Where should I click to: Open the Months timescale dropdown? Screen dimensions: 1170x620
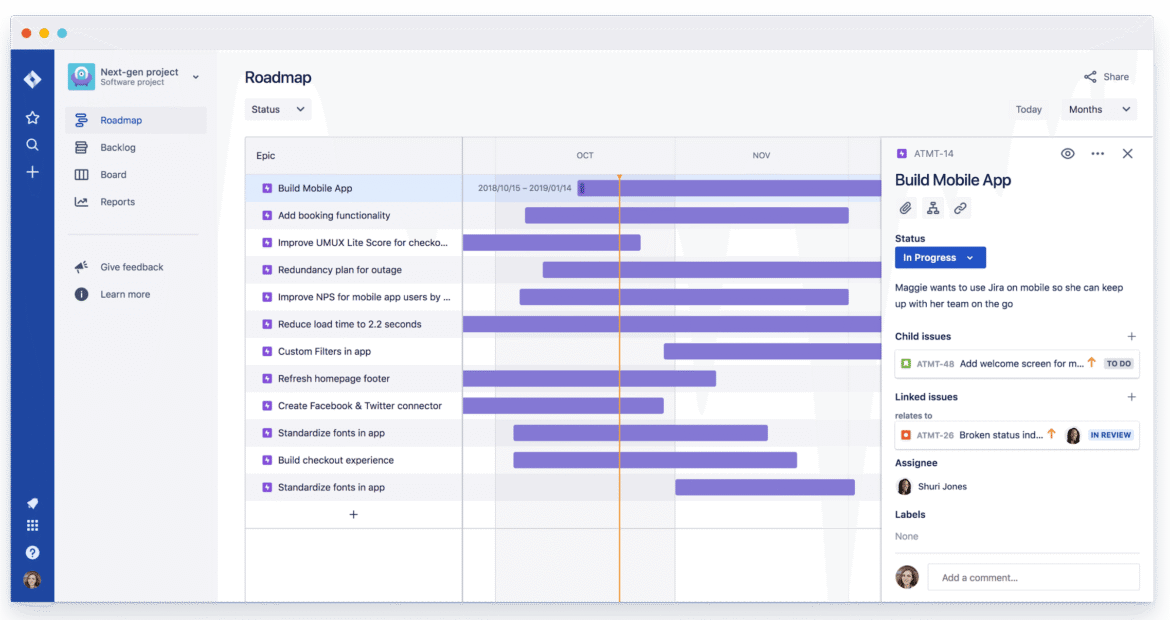[1098, 109]
